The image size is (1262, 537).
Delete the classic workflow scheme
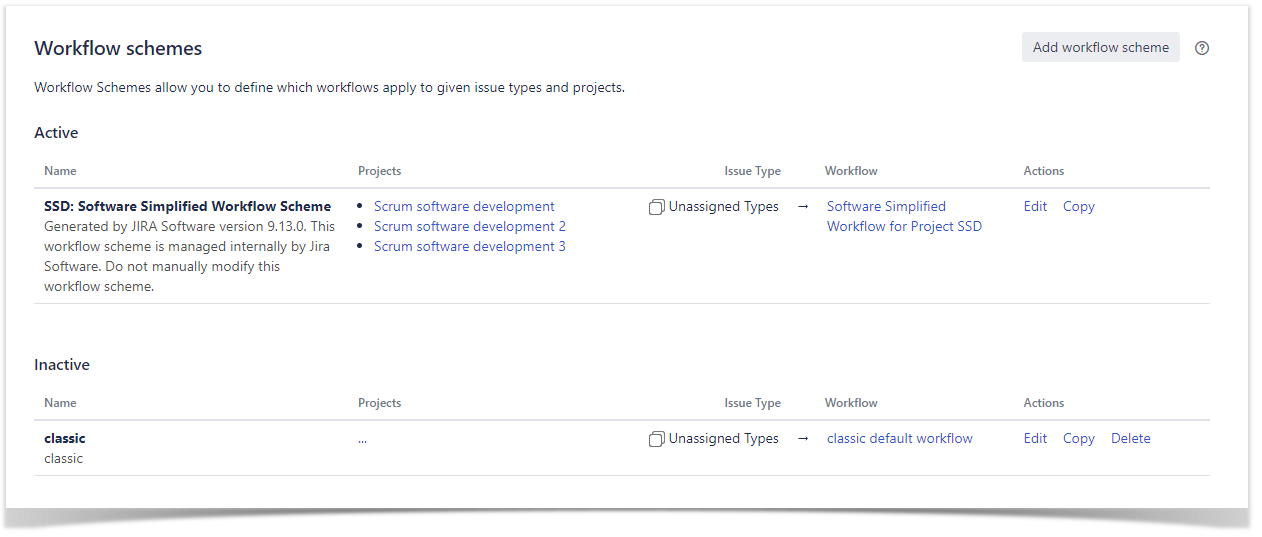[1130, 439]
